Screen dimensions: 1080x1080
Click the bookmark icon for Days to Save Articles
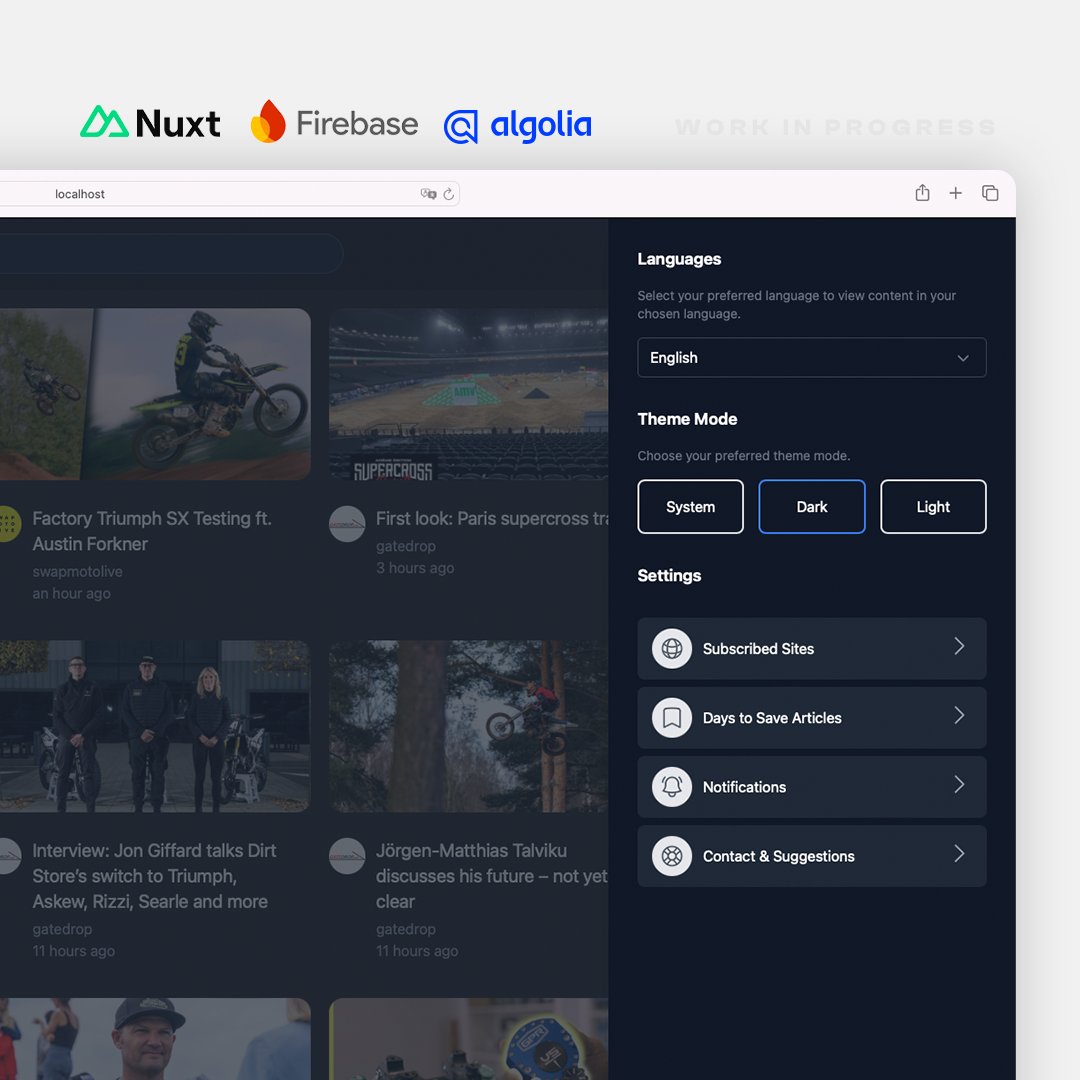(672, 718)
